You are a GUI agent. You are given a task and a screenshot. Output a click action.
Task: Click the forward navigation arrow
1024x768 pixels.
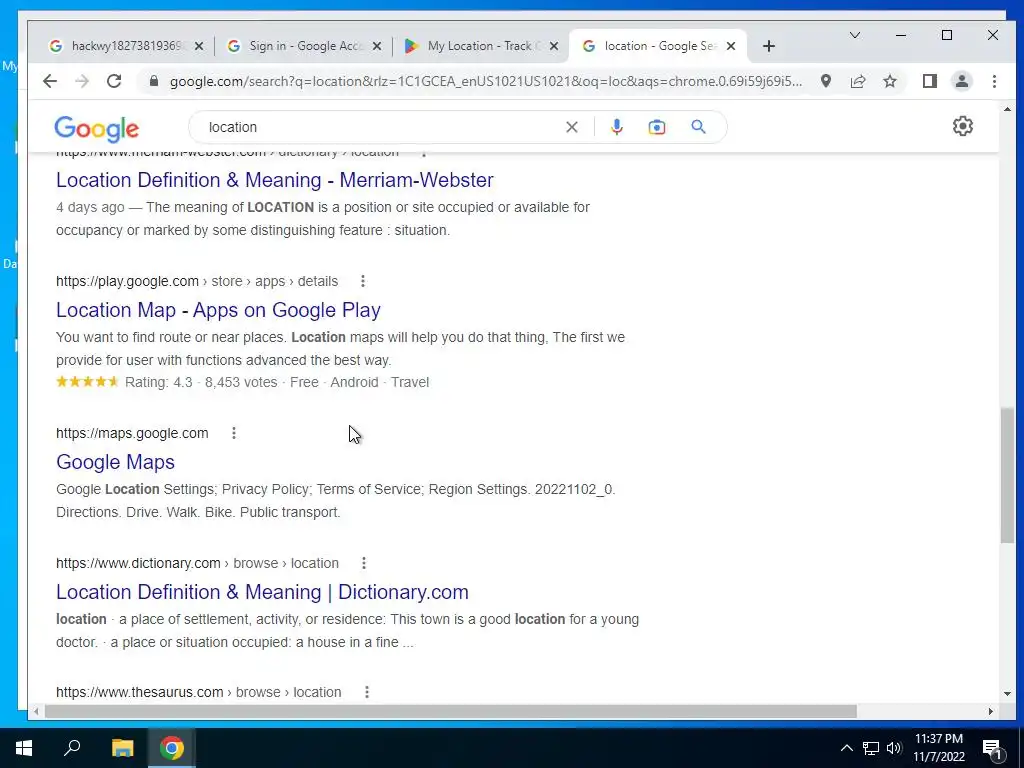point(82,81)
